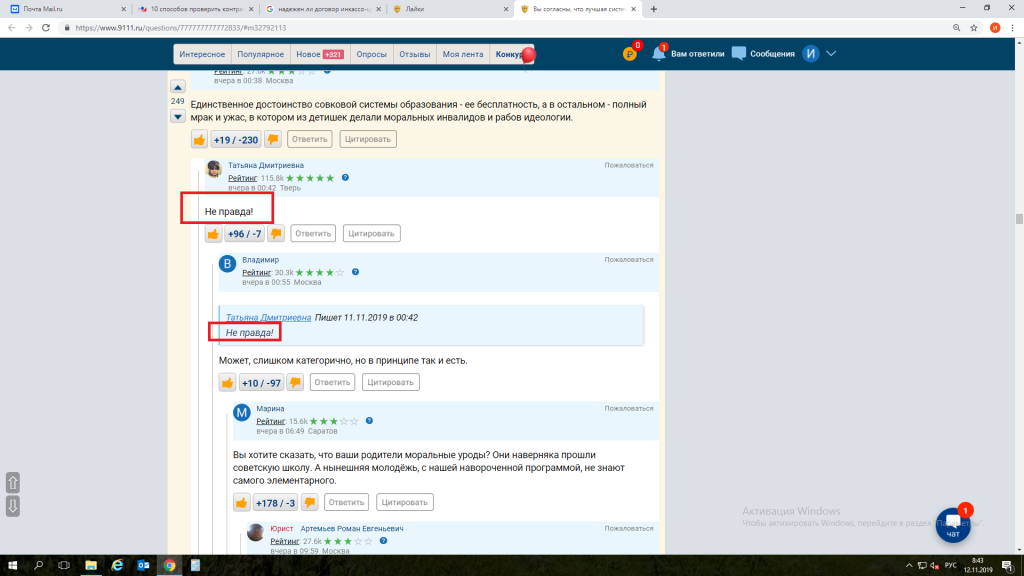The width and height of the screenshot is (1024, 576).
Task: Select the 'Популярное' navigation tab
Action: 261,54
